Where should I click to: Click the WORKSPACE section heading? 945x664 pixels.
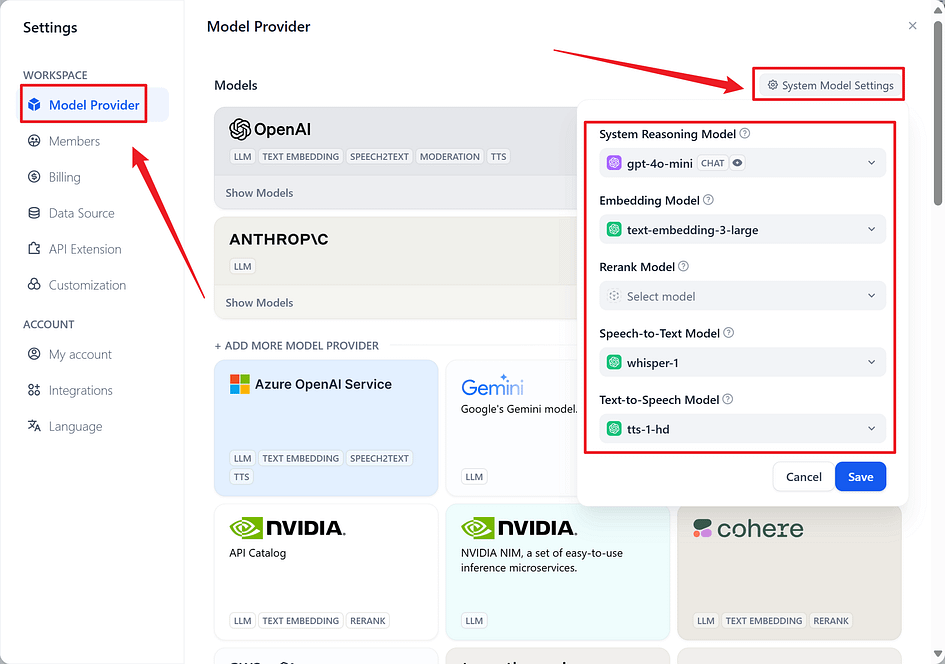tap(55, 75)
